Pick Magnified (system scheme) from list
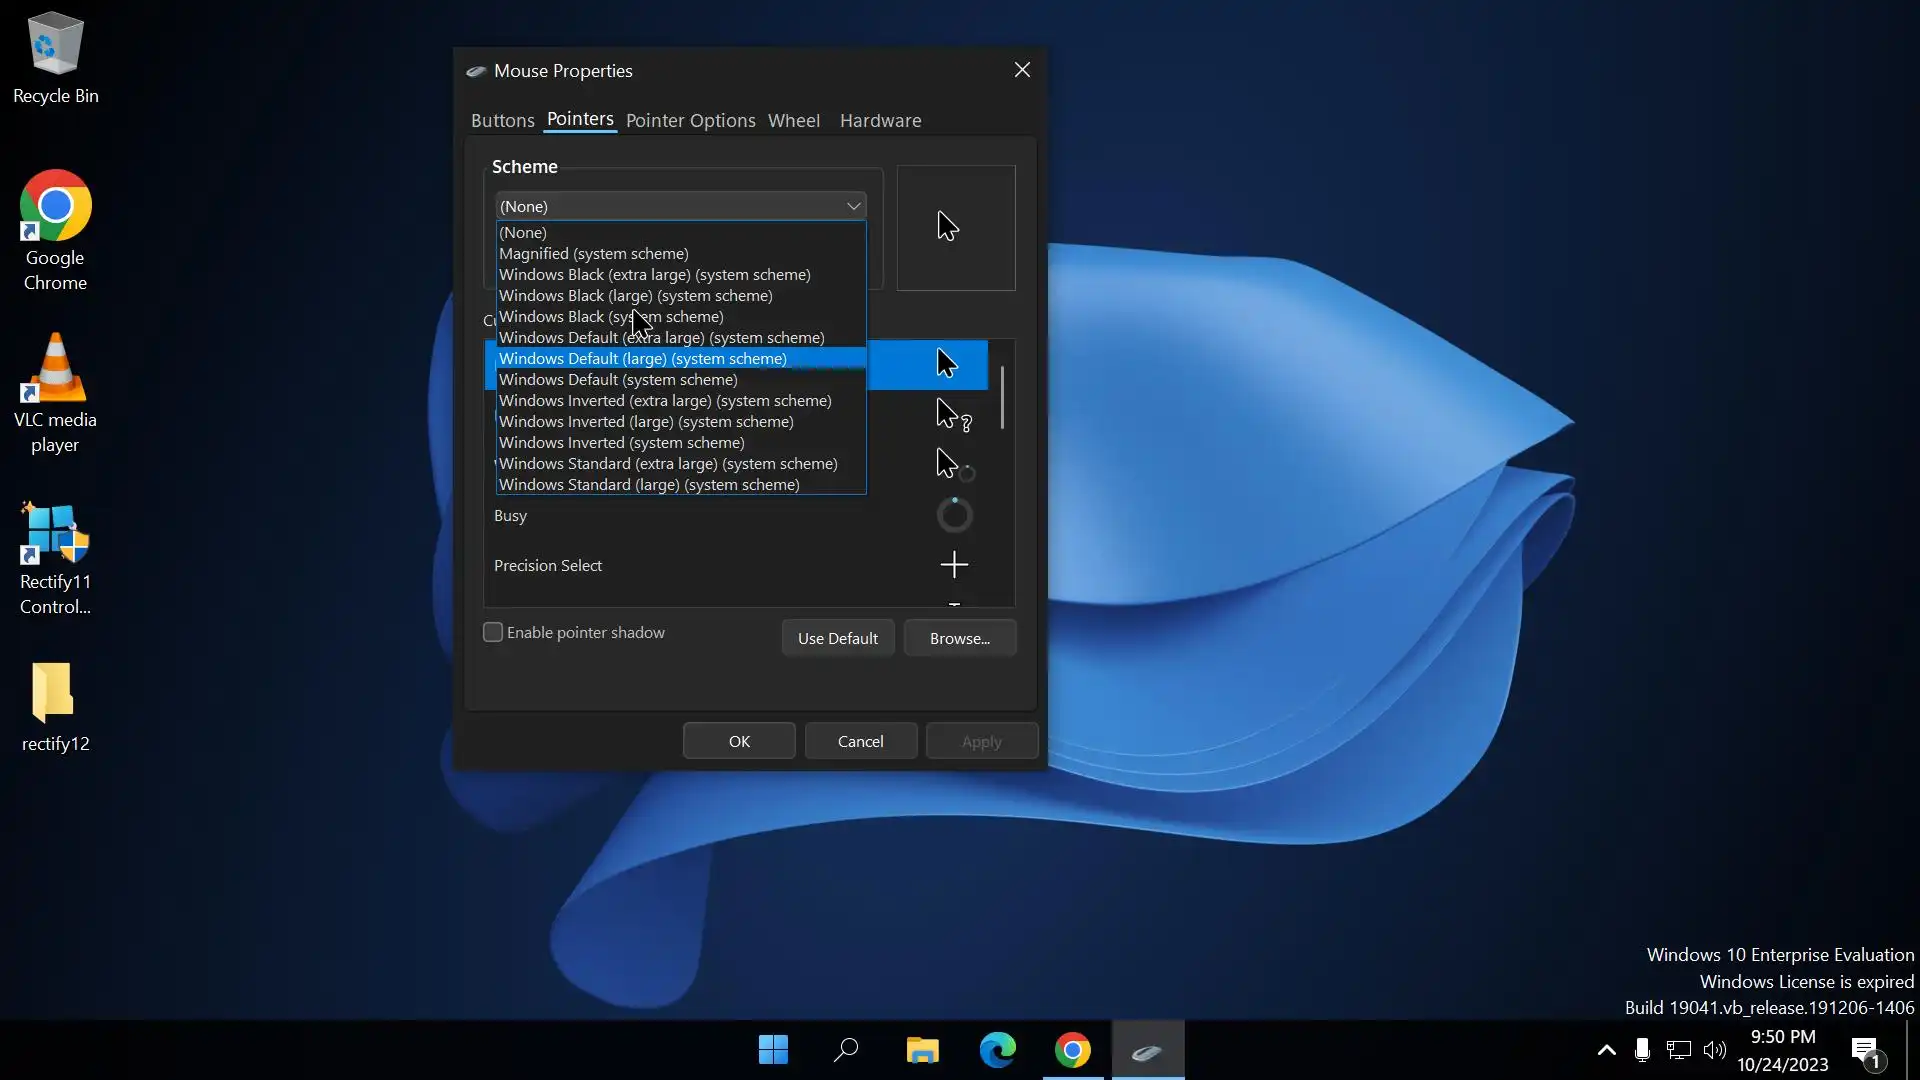Screen dimensions: 1920x1080 point(593,253)
